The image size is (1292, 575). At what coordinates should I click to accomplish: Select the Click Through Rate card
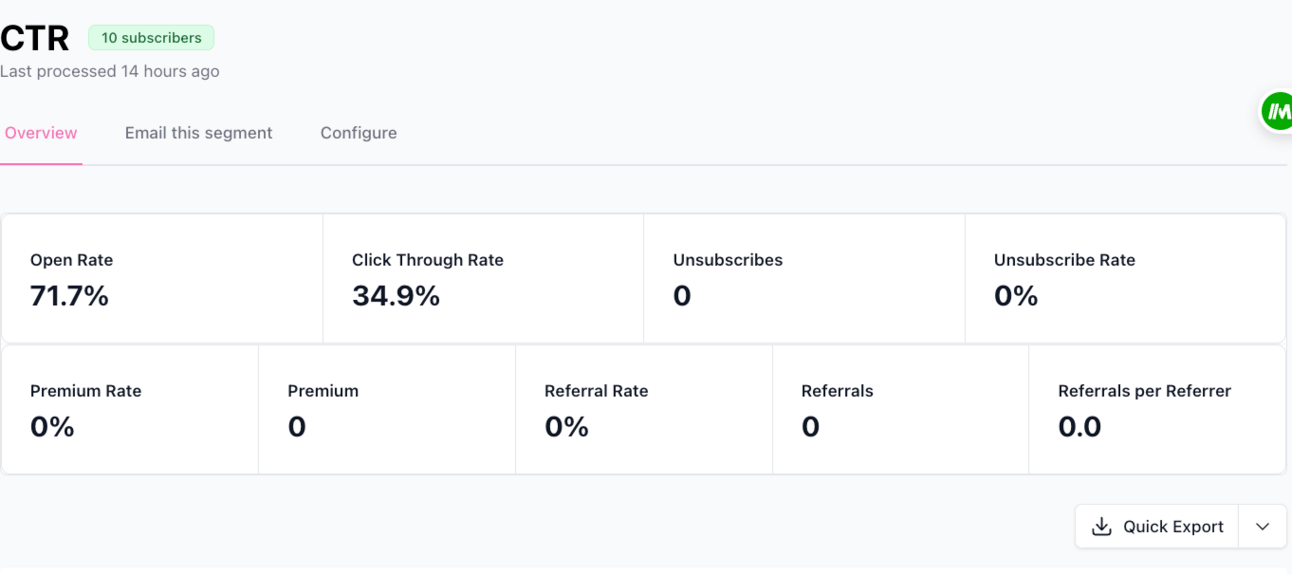[x=482, y=278]
